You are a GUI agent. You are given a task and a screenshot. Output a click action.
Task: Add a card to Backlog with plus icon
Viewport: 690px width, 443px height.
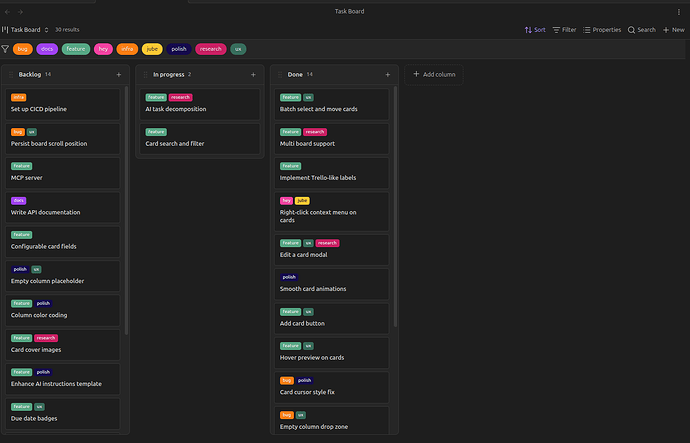119,74
